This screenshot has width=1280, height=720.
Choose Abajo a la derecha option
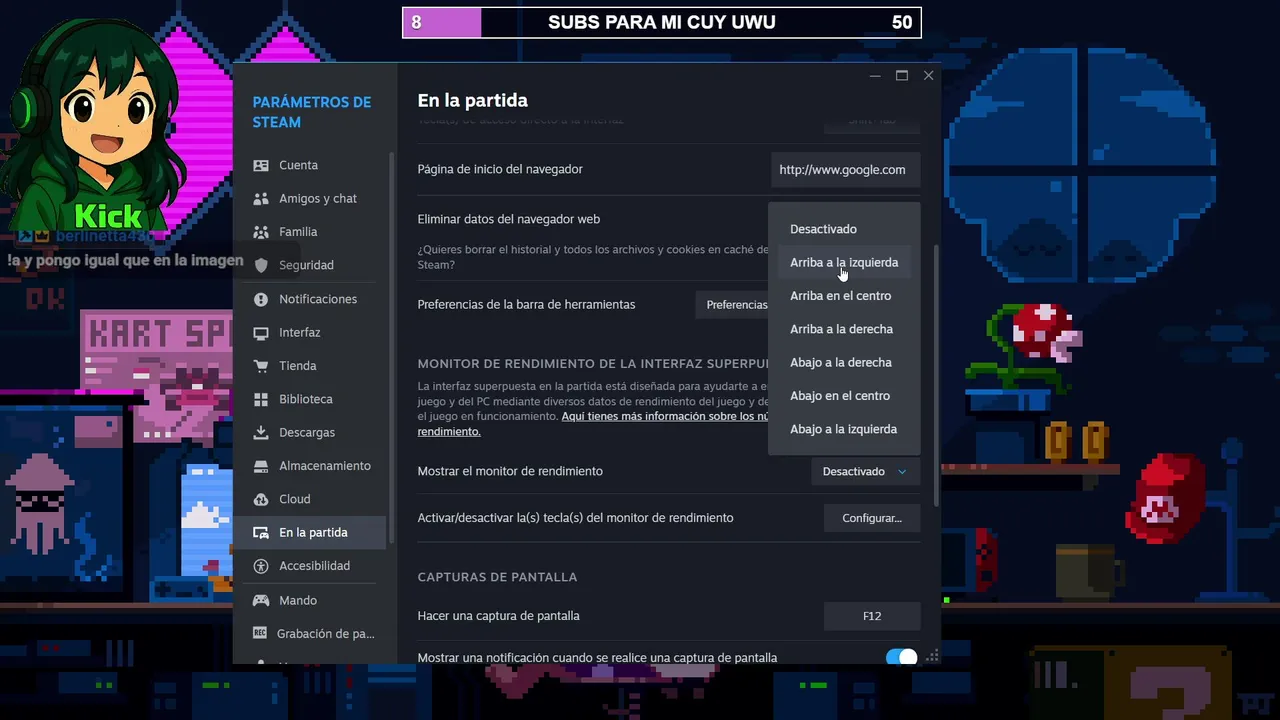pos(843,362)
